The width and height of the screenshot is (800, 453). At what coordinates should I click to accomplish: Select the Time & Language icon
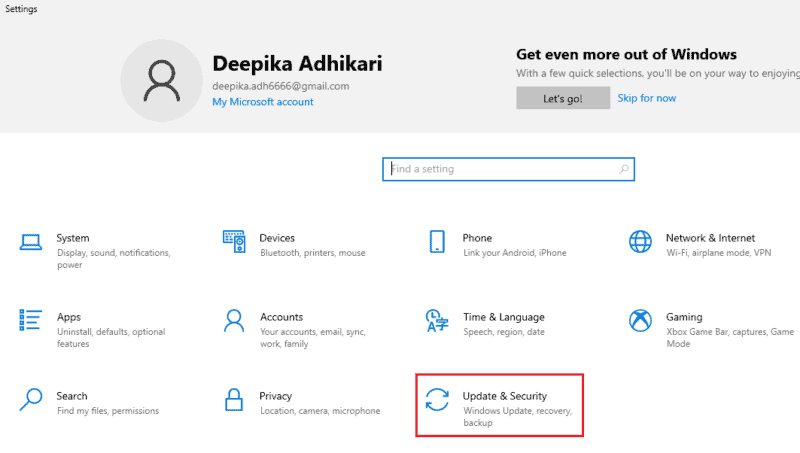[x=437, y=320]
